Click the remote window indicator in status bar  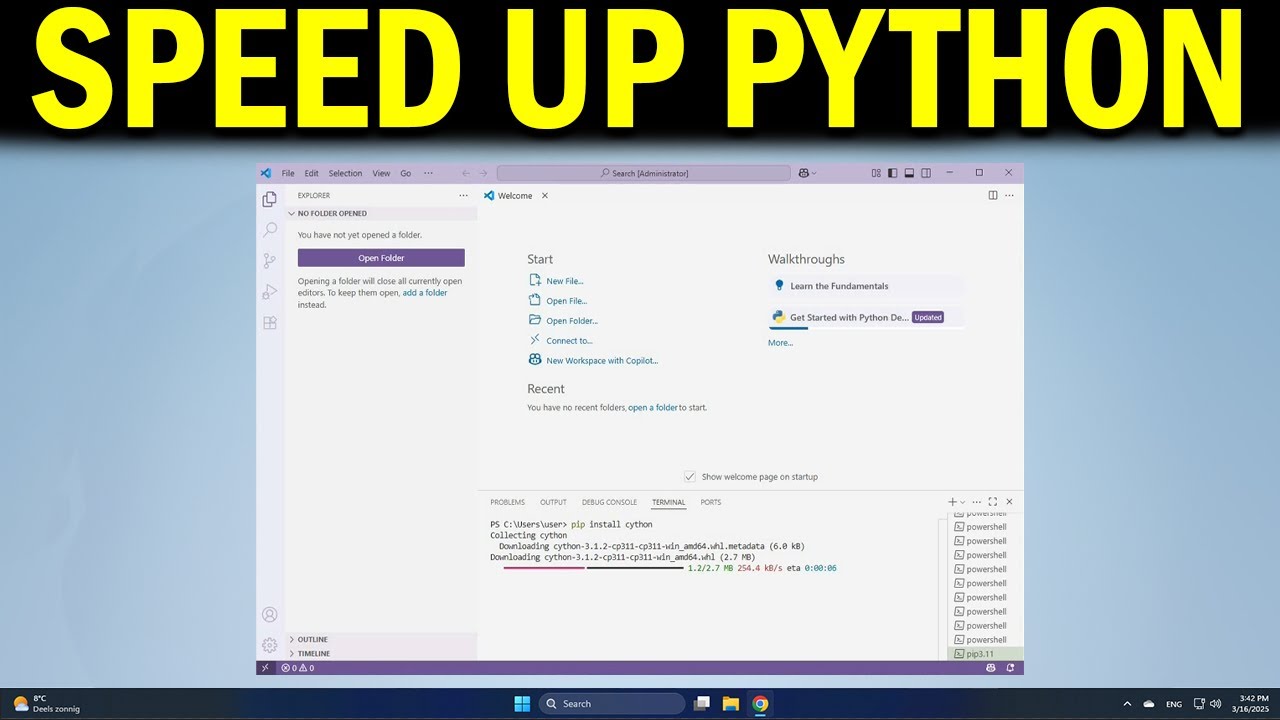(265, 668)
